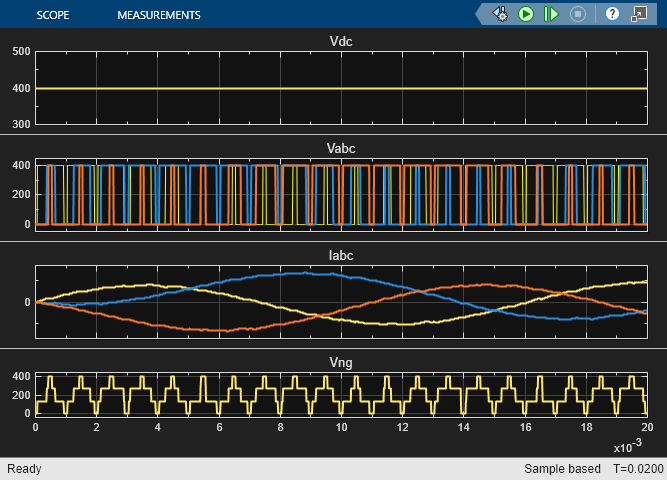667x480 pixels.
Task: Click inside the Vabc plot area
Action: (341, 195)
